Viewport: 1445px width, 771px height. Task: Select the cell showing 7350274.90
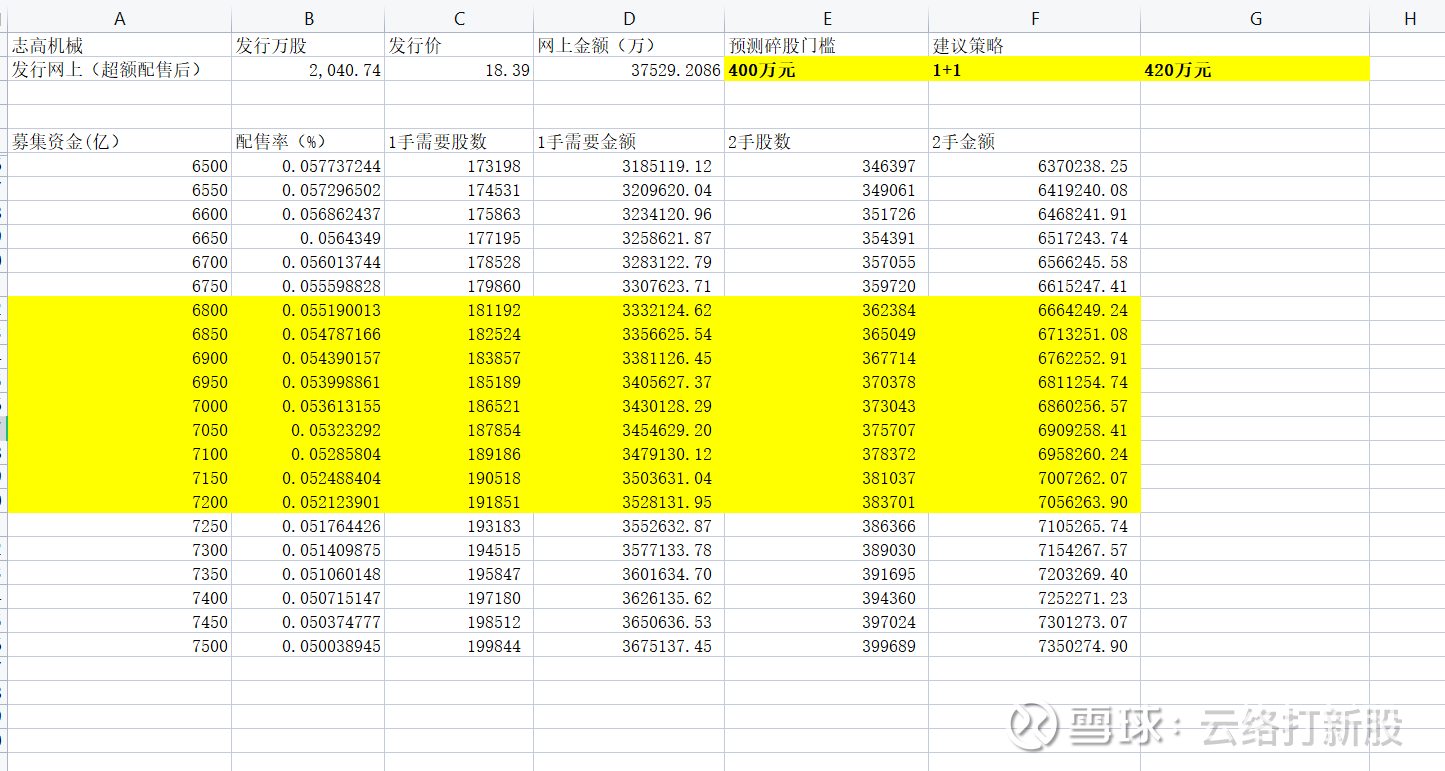coord(1035,646)
